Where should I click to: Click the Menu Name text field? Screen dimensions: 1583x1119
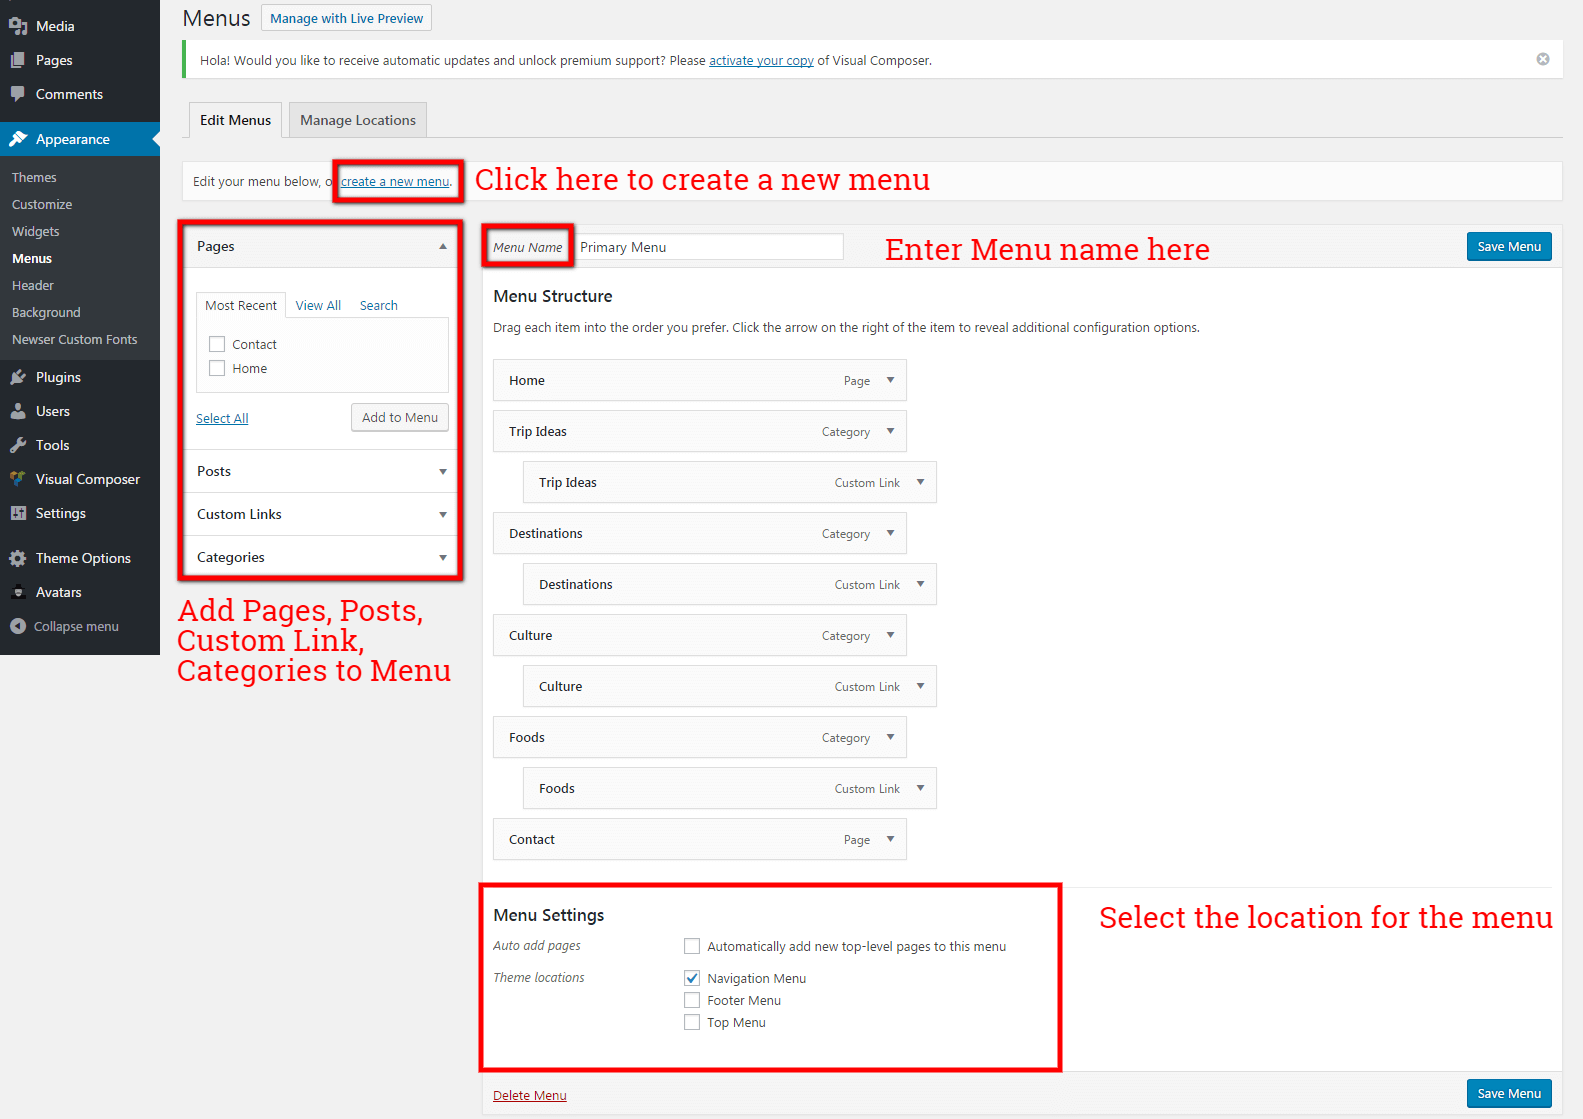709,247
